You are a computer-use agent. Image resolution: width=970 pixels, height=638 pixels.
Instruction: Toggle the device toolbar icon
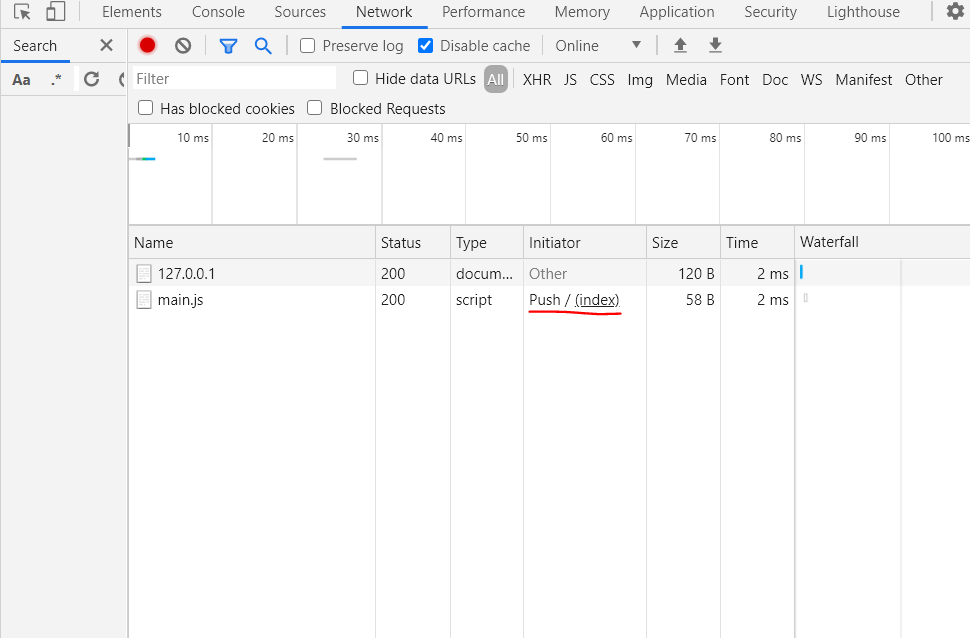(55, 12)
